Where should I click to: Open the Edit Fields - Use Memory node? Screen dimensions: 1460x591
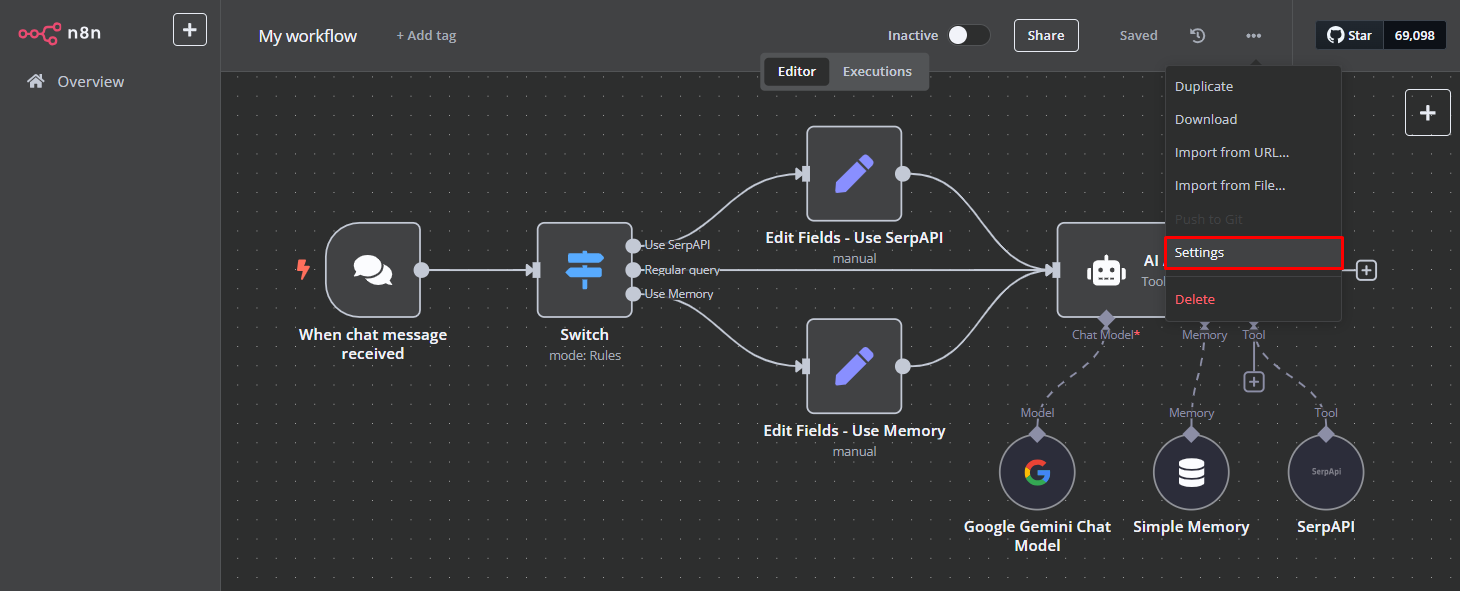pos(853,366)
